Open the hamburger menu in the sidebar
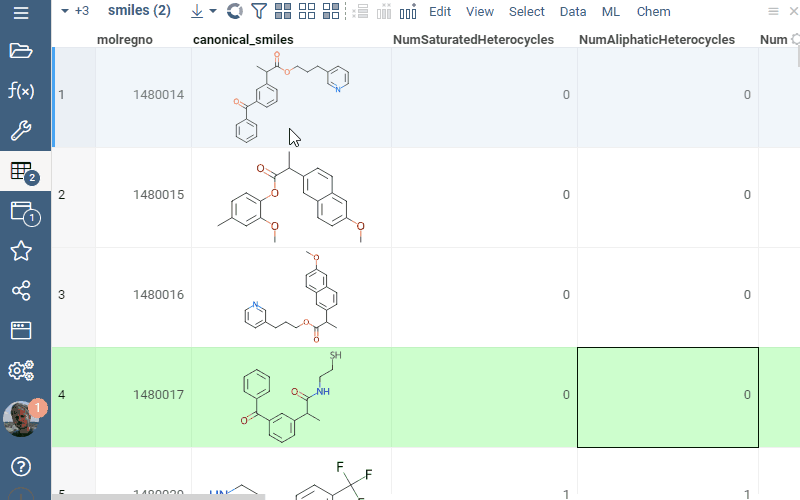 (21, 13)
